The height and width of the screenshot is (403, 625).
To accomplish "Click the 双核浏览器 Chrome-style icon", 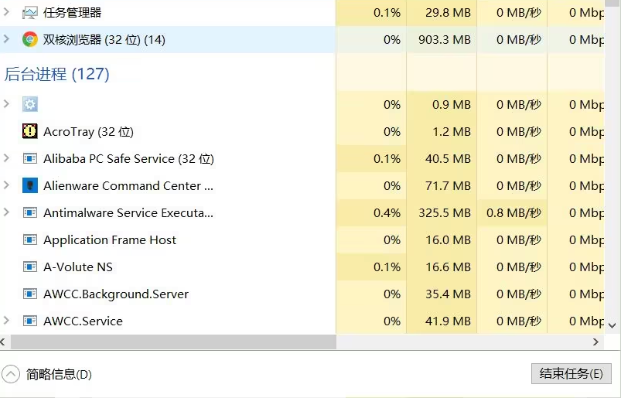I will [x=30, y=39].
